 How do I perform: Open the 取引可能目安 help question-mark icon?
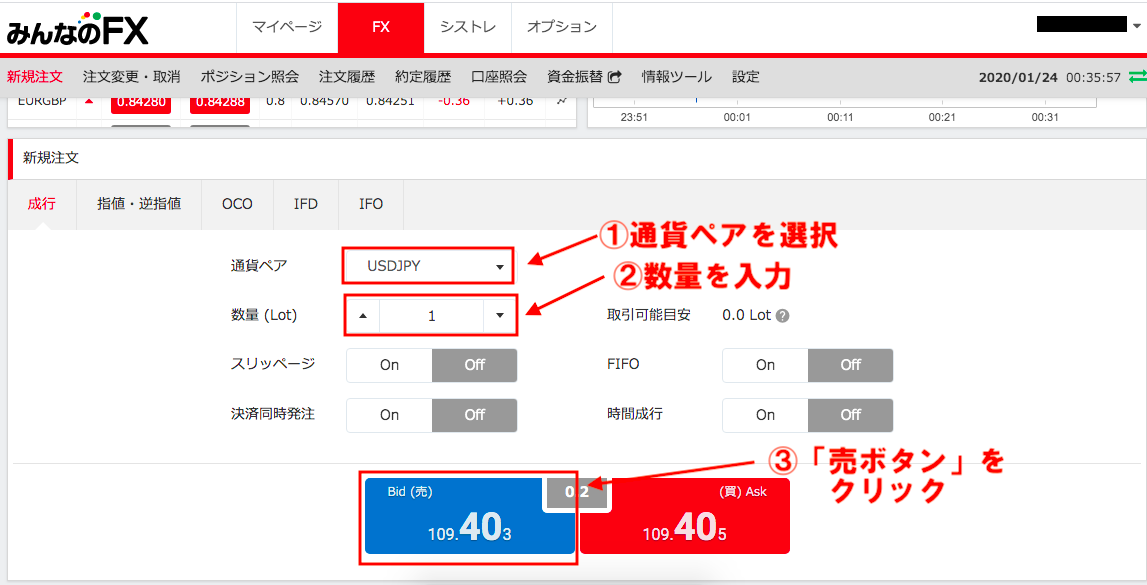784,314
